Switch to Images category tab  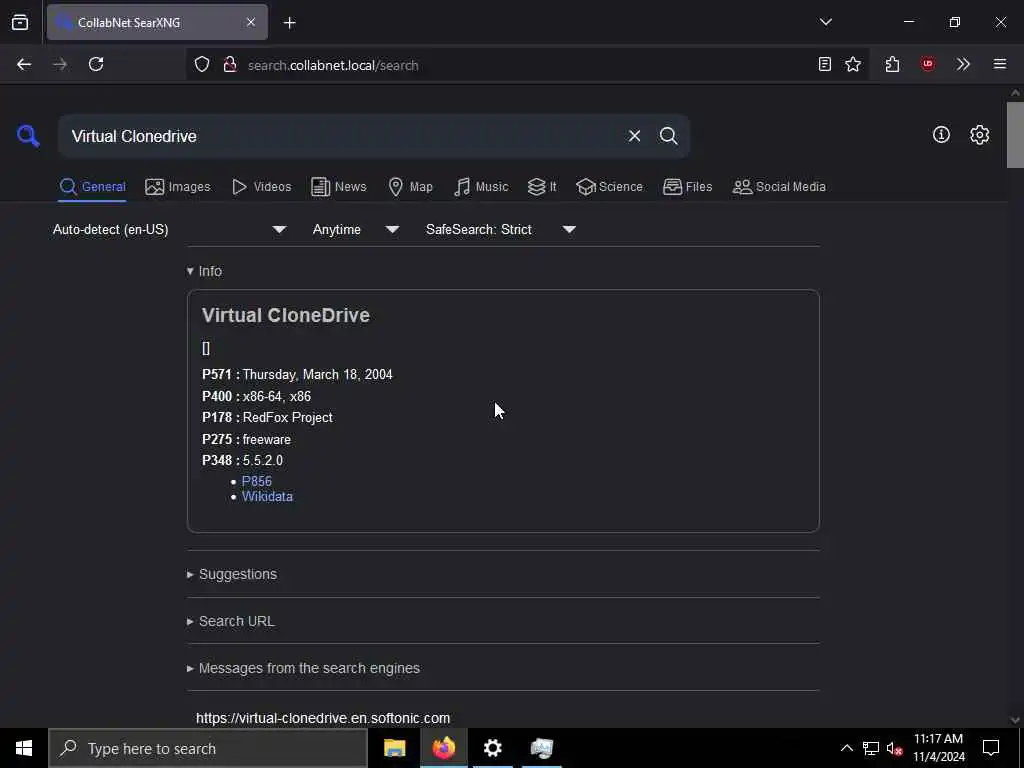click(178, 187)
